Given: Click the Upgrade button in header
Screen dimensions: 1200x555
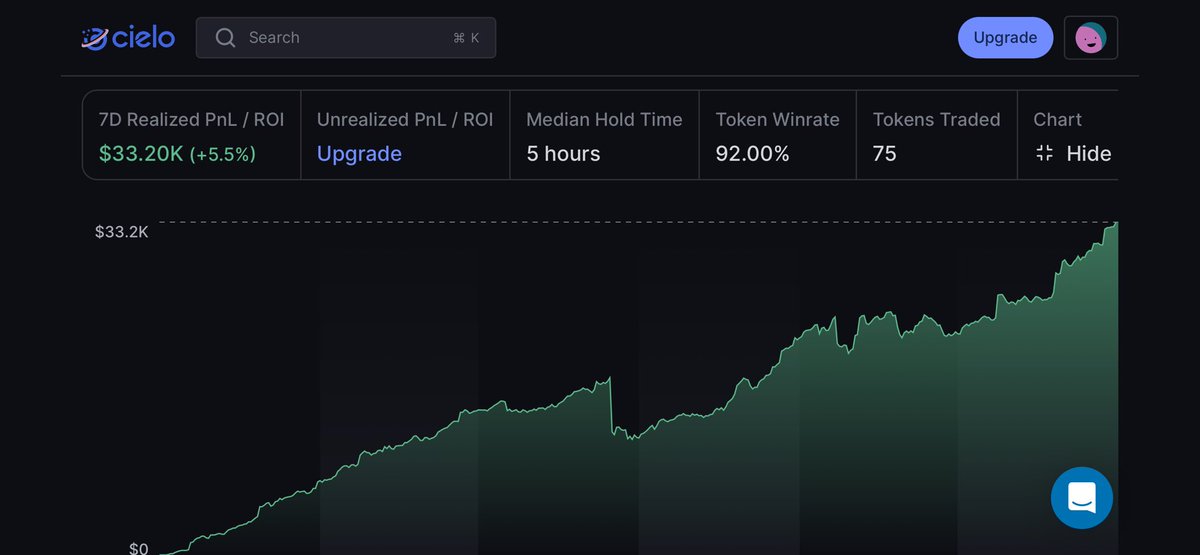Looking at the screenshot, I should 1005,38.
